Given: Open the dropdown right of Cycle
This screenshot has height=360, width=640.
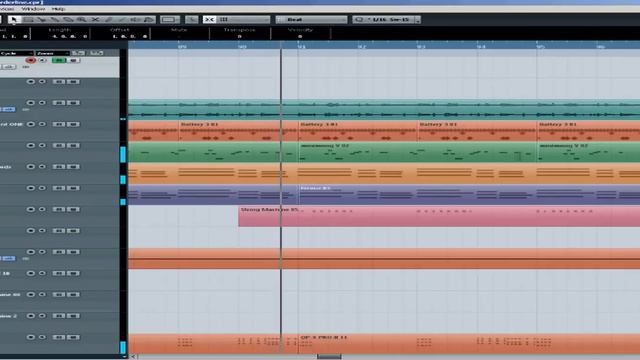Looking at the screenshot, I should point(52,53).
